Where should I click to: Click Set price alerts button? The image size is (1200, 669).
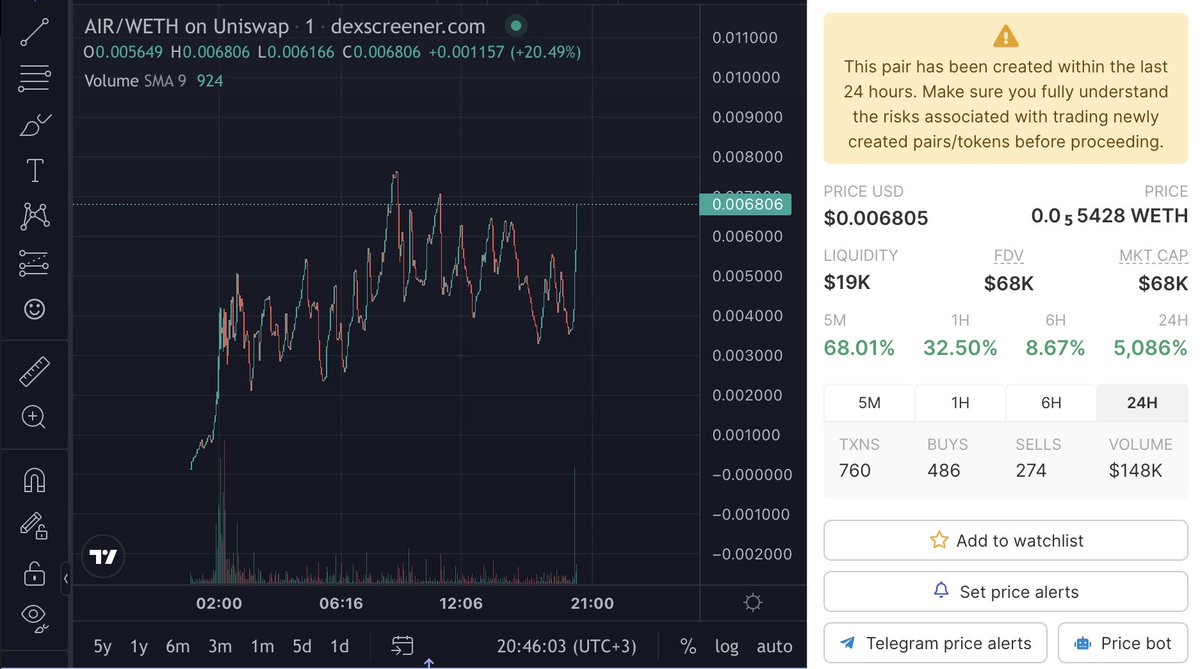[x=1006, y=592]
